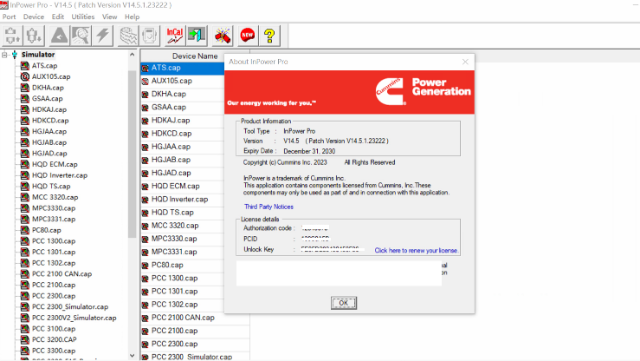The image size is (640, 361).
Task: Select MCC 3320.cap in the tree
Action: pyautogui.click(x=55, y=197)
